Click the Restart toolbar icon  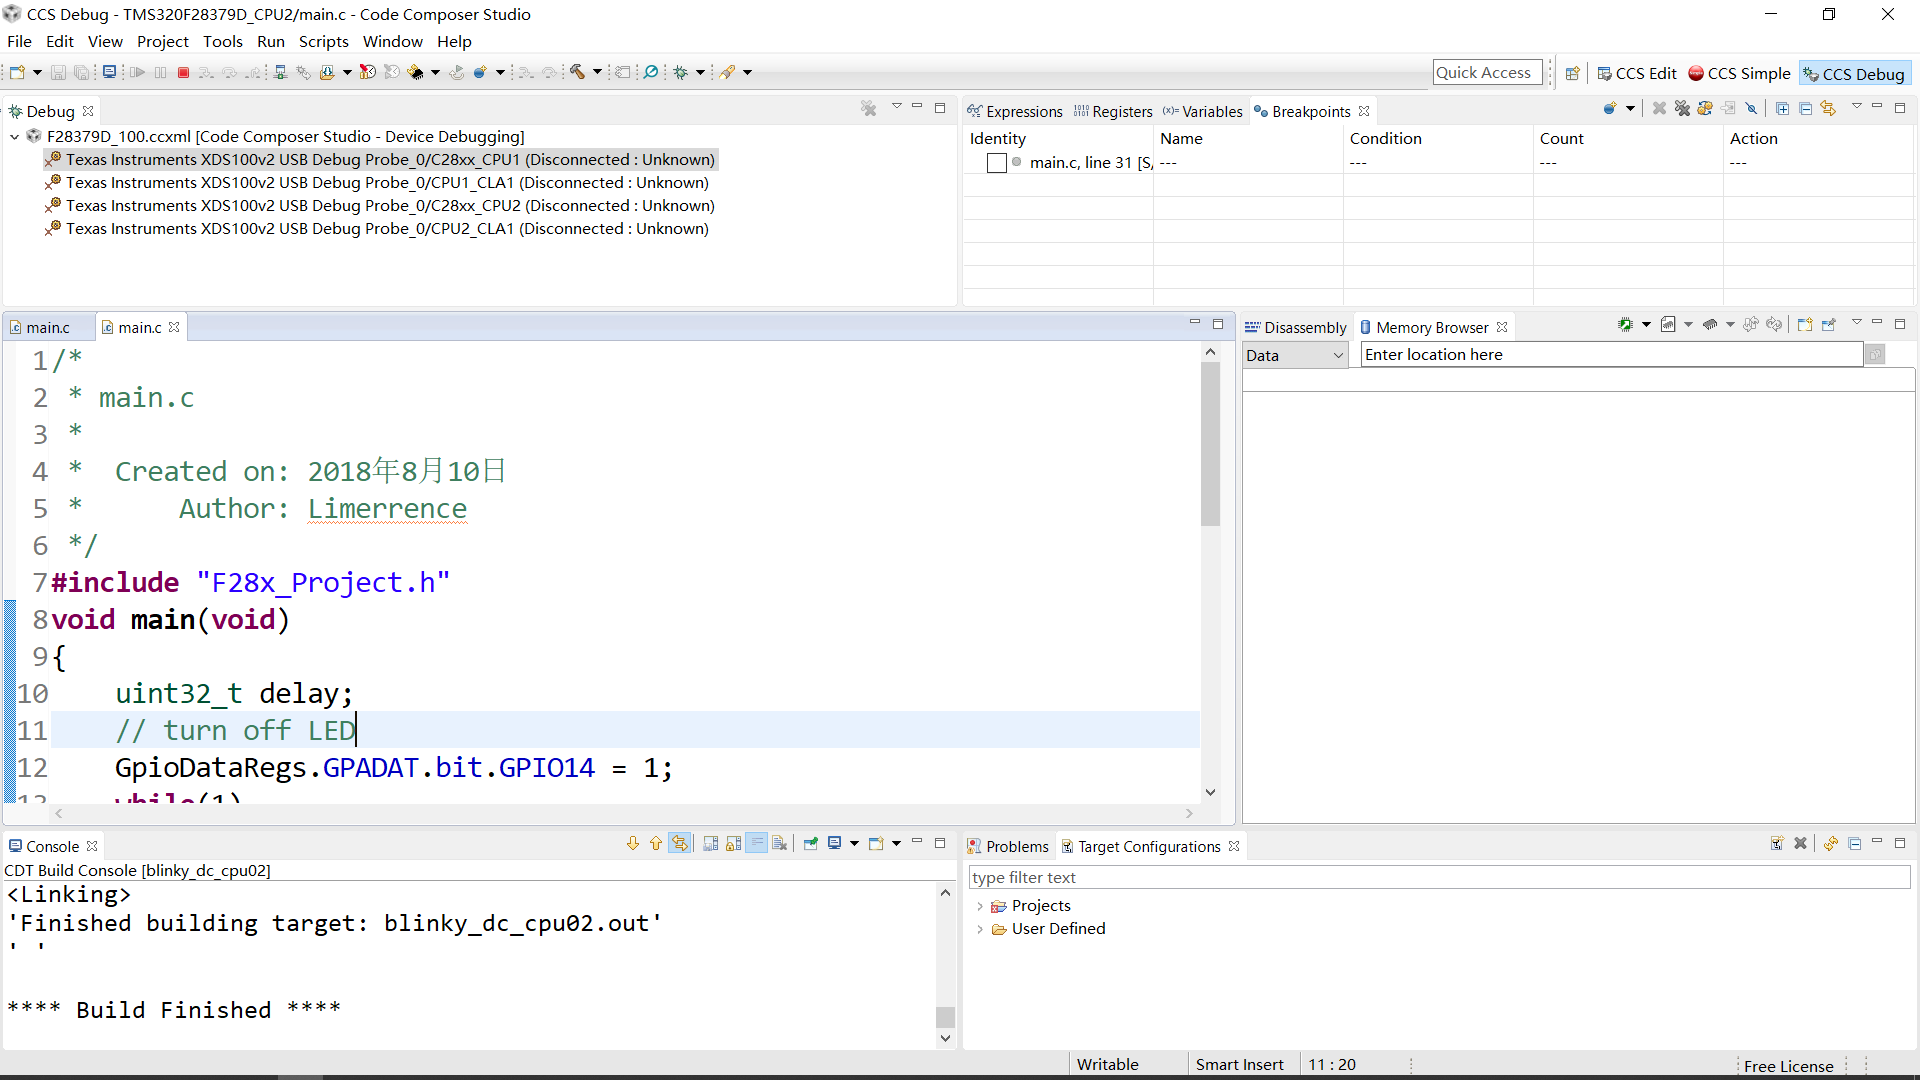pos(457,72)
